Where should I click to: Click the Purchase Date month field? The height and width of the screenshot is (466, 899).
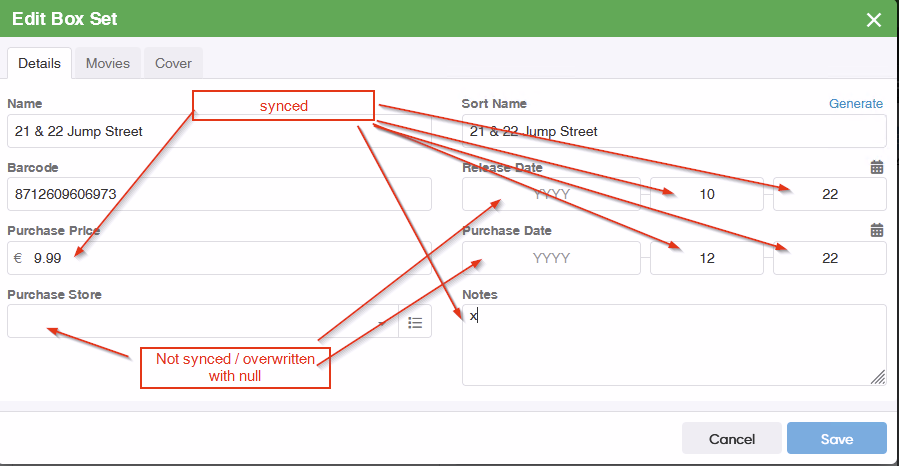[707, 258]
